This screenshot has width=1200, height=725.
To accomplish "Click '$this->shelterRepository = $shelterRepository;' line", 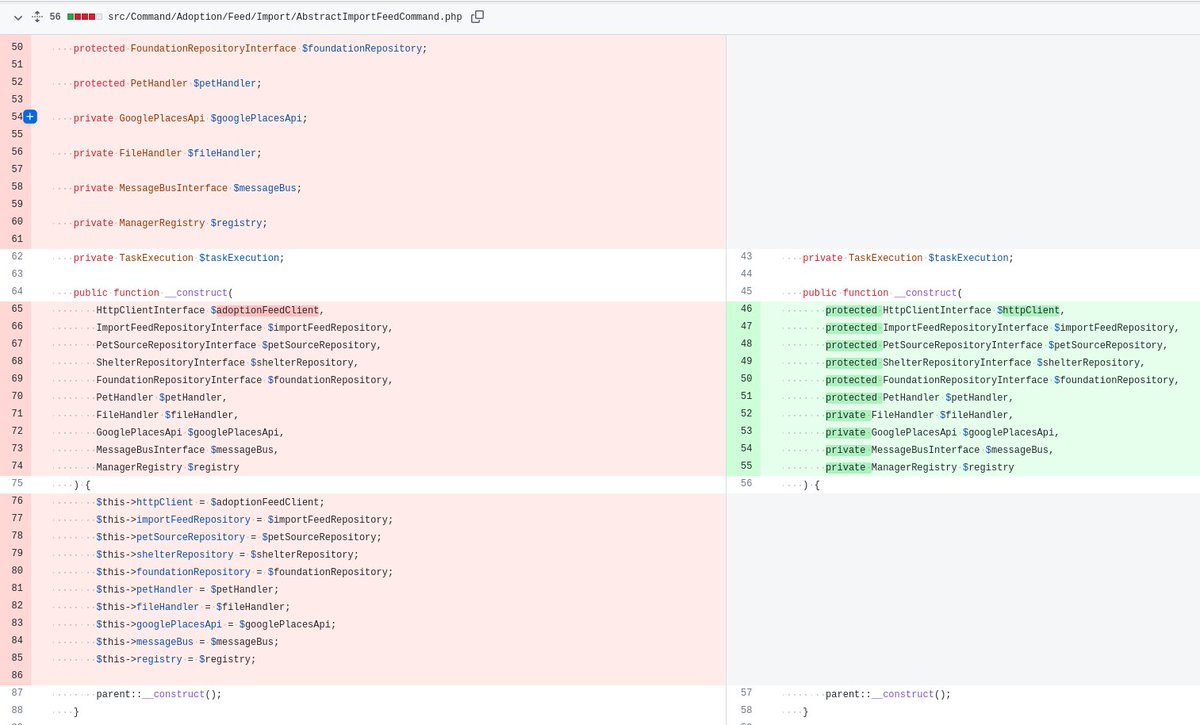I will 227,554.
